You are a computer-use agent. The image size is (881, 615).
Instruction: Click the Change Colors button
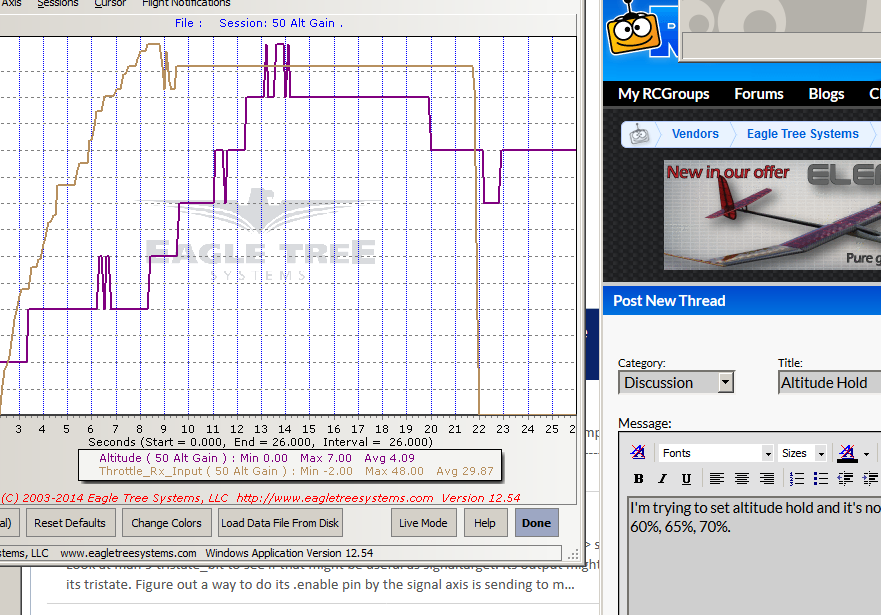(x=166, y=523)
